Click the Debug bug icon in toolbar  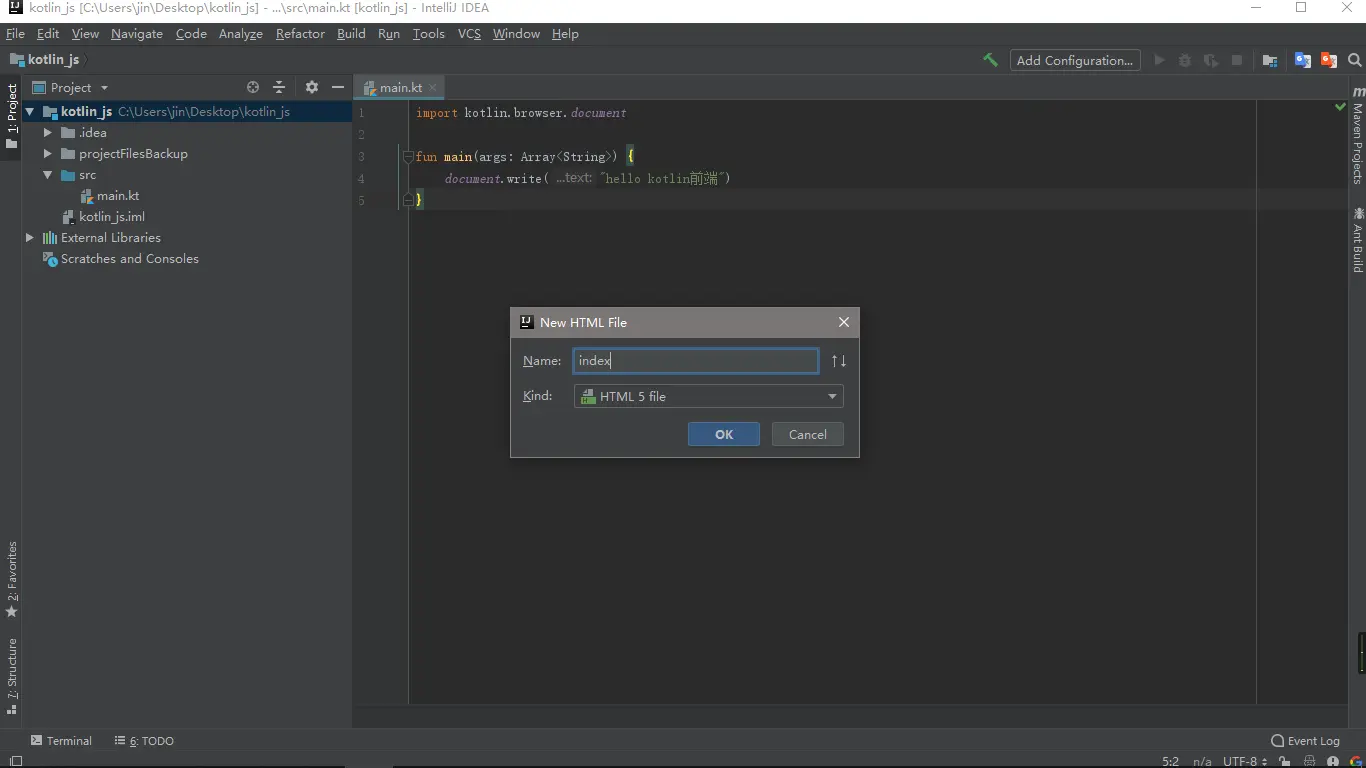click(1185, 60)
